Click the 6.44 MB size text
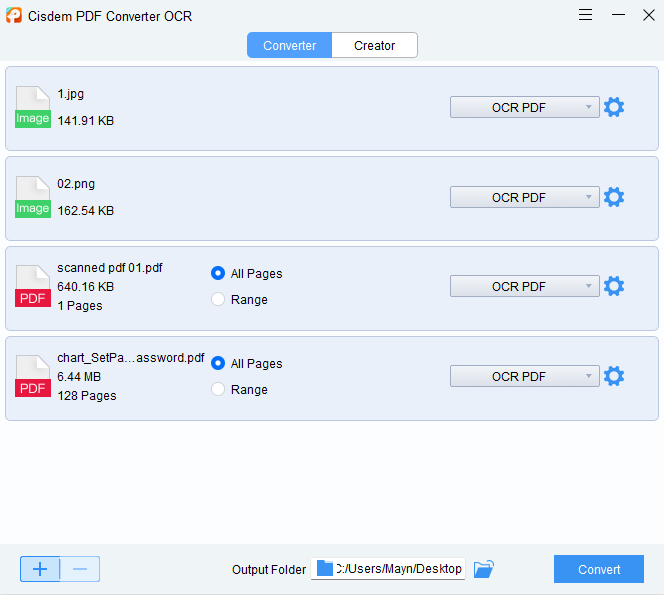Image resolution: width=664 pixels, height=595 pixels. click(x=79, y=376)
